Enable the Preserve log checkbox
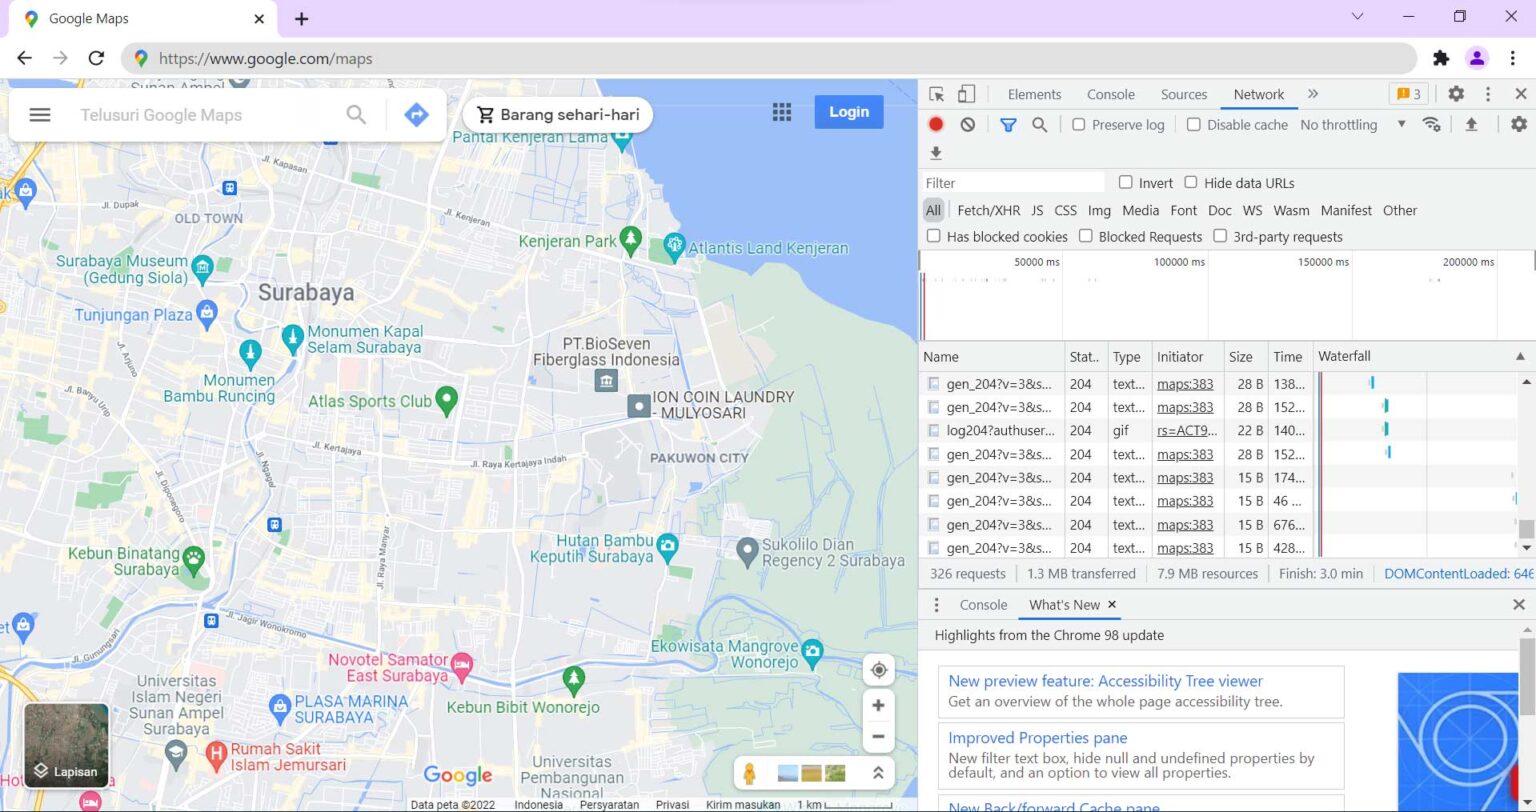 [x=1078, y=124]
